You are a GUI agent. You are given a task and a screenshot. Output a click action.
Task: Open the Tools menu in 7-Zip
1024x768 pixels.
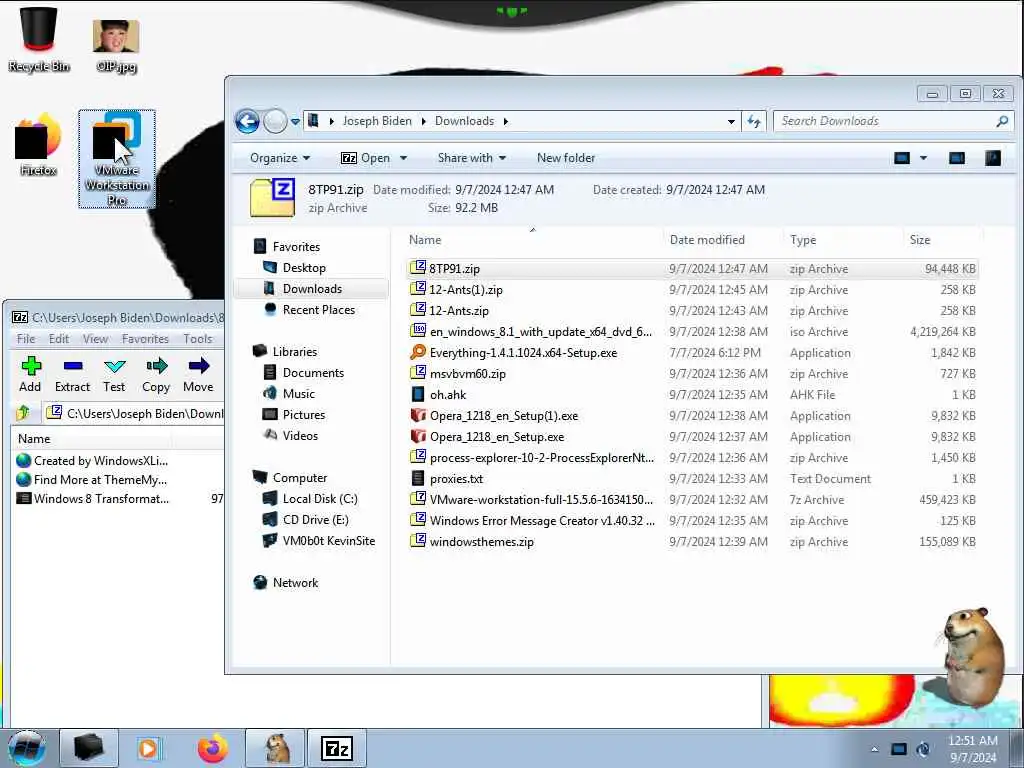tap(198, 339)
